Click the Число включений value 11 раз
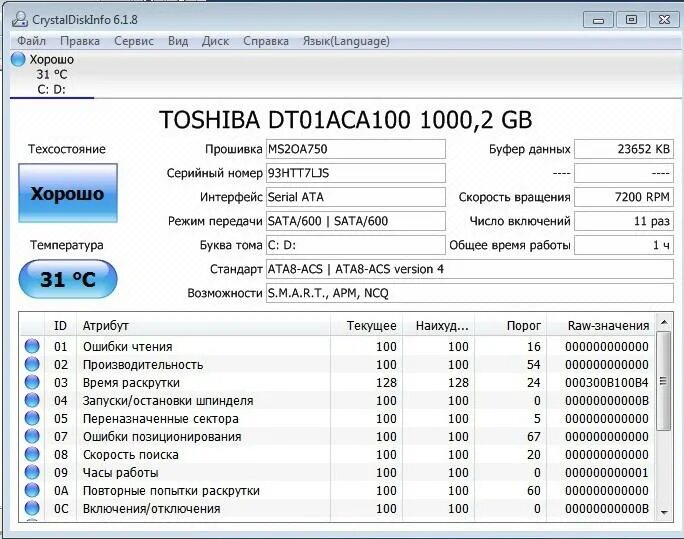The image size is (684, 539). (624, 221)
